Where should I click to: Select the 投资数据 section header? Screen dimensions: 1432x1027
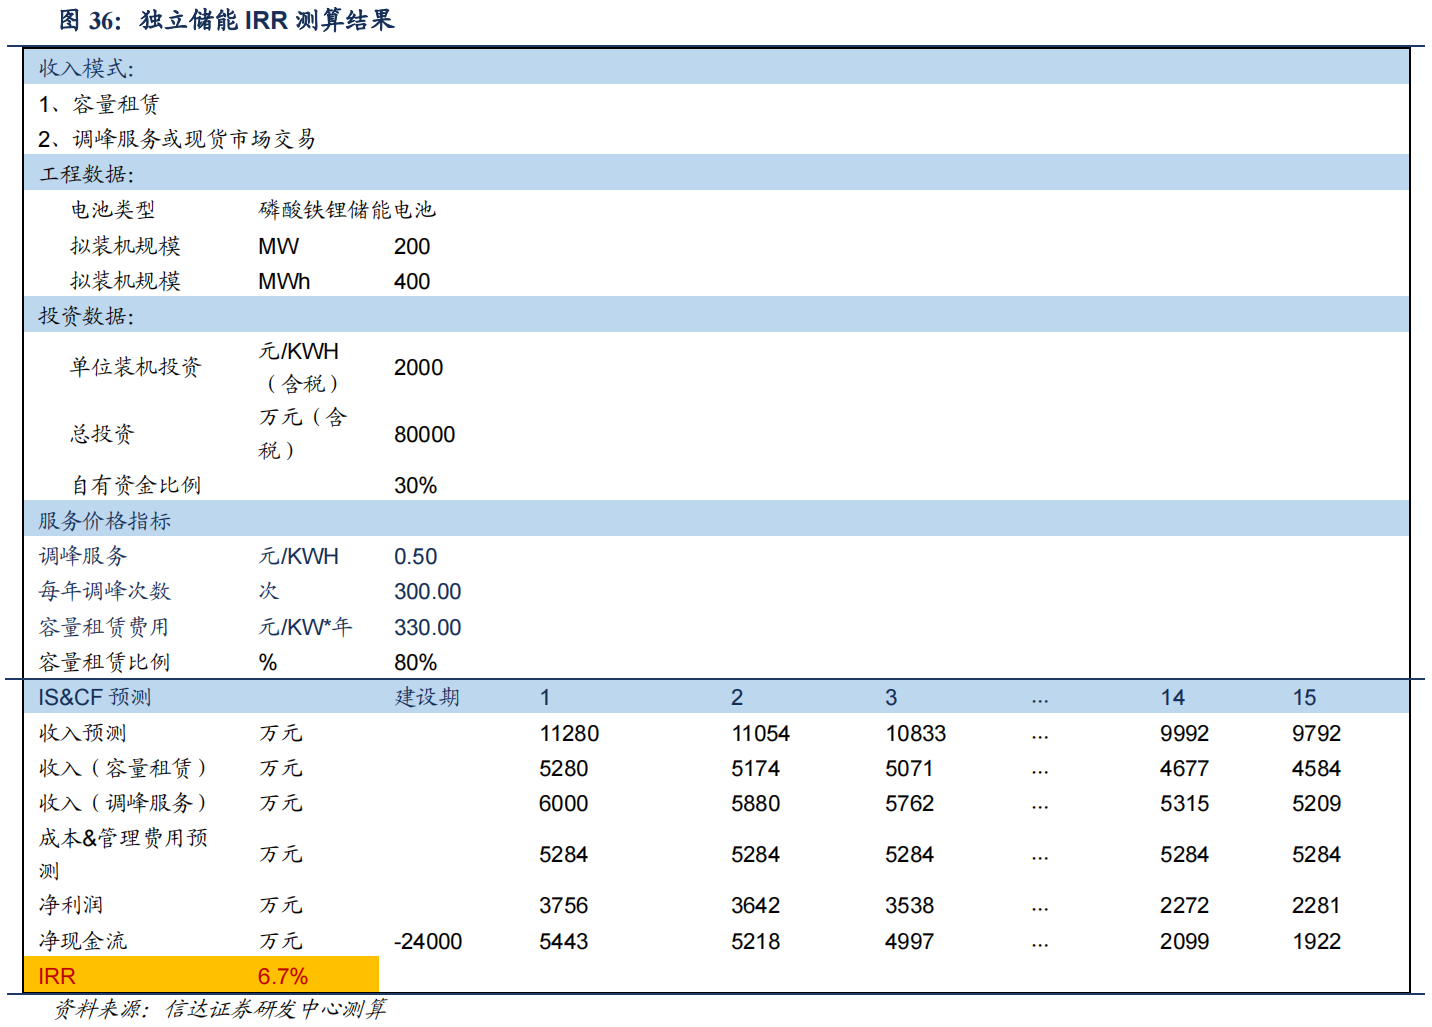(x=716, y=315)
